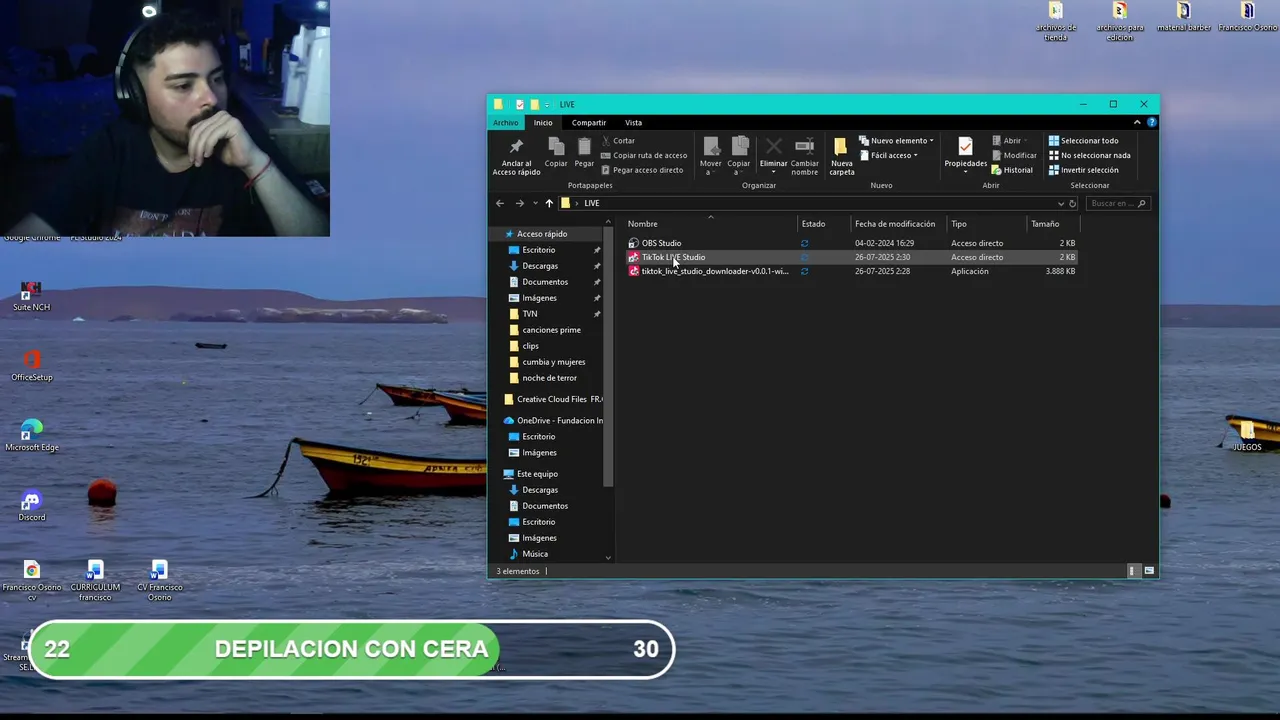The height and width of the screenshot is (720, 1280).
Task: Click the LIVE address bar path
Action: (592, 203)
